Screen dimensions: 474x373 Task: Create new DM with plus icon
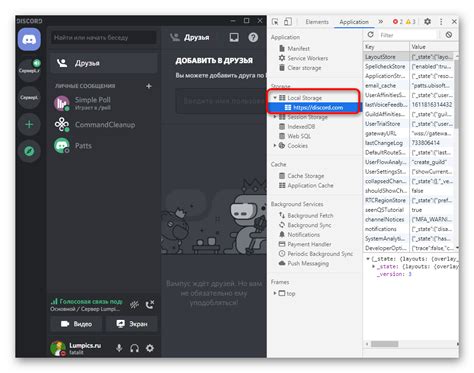149,86
